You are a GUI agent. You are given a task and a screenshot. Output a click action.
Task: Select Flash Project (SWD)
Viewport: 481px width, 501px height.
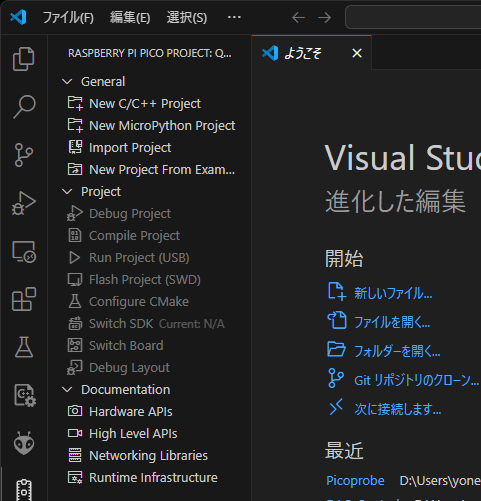pos(149,280)
